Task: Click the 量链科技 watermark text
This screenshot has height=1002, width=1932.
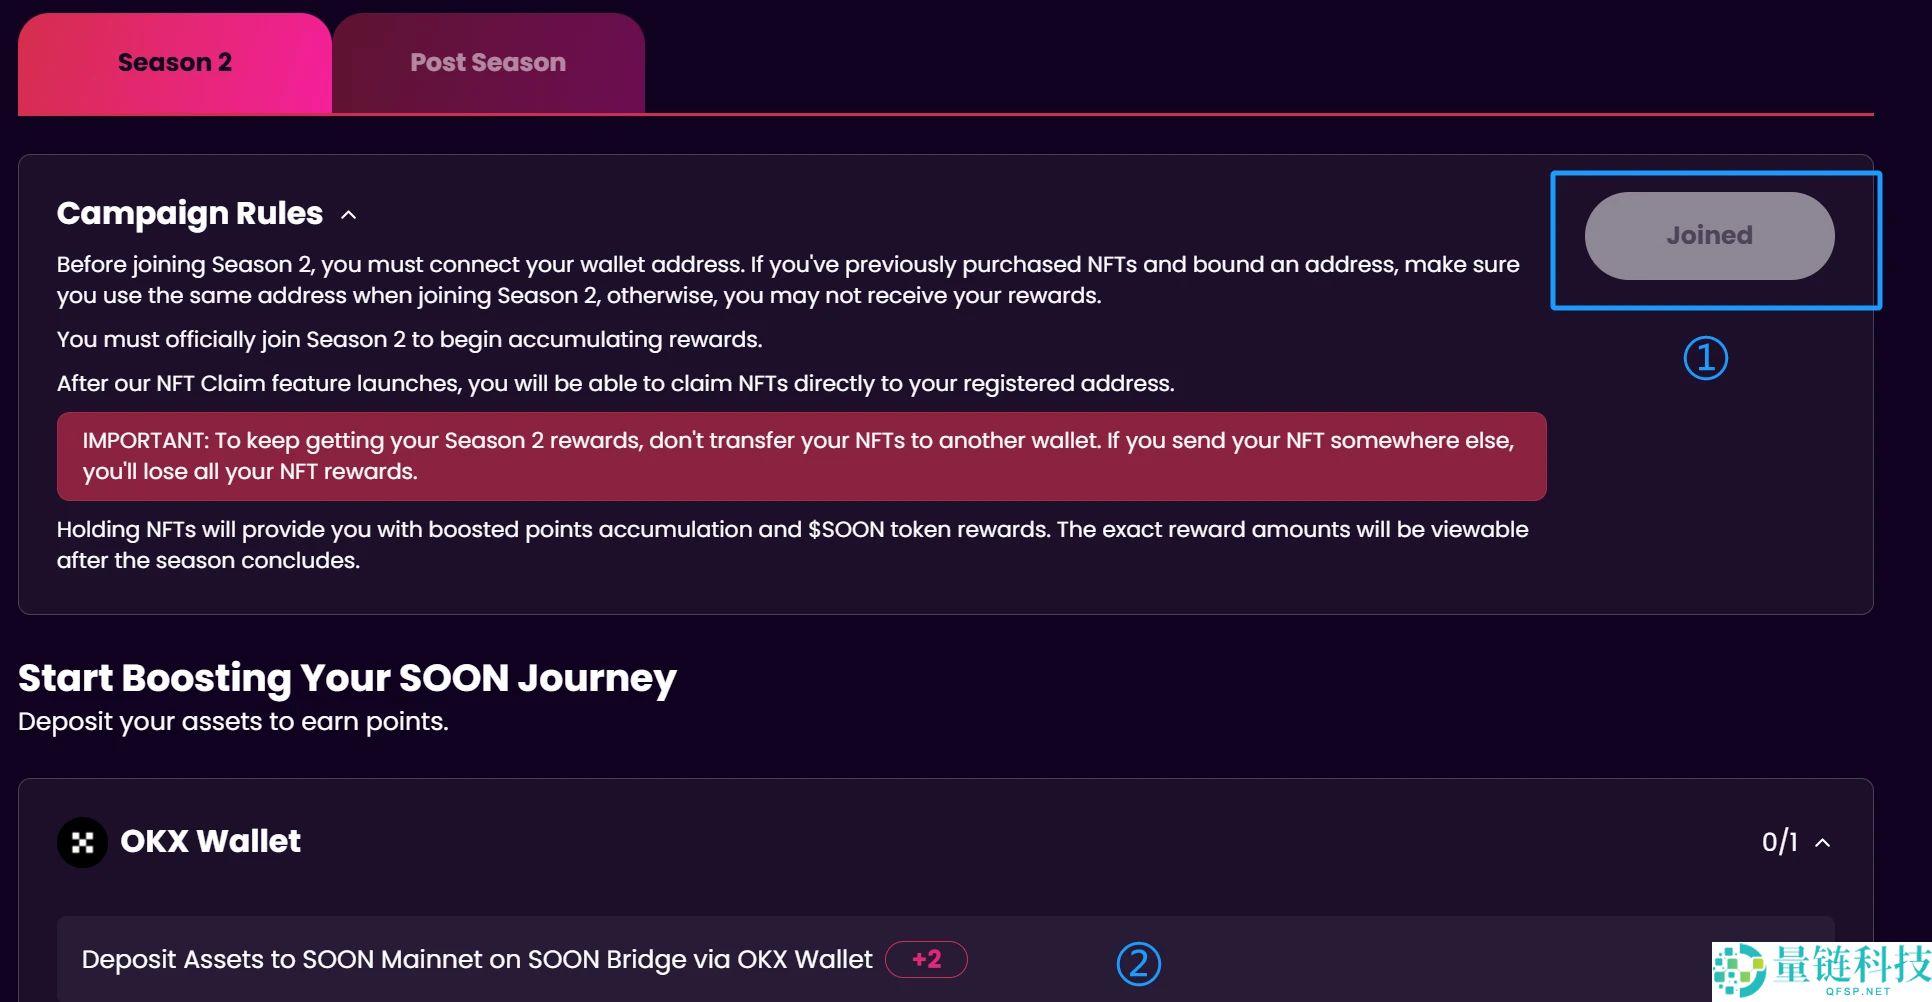Action: tap(1852, 964)
